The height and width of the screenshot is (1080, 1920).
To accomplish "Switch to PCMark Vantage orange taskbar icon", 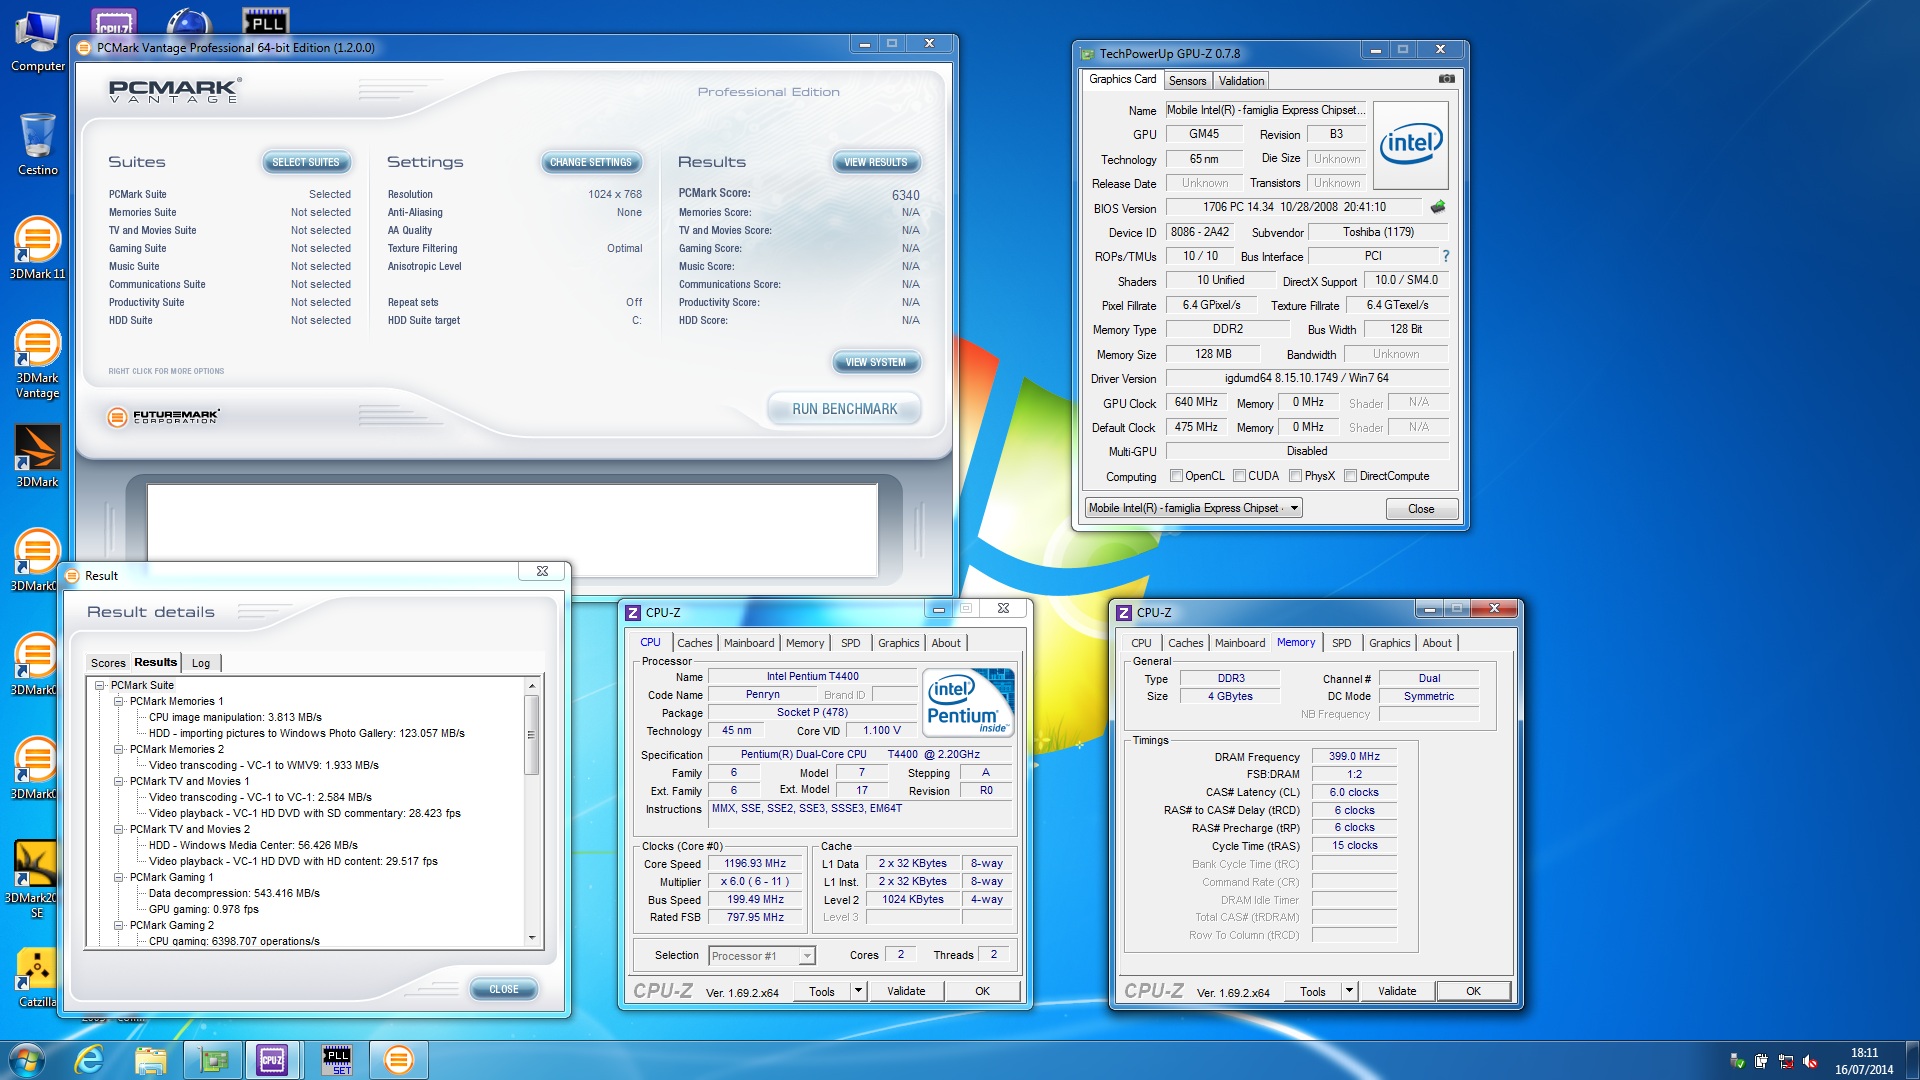I will [x=398, y=1060].
